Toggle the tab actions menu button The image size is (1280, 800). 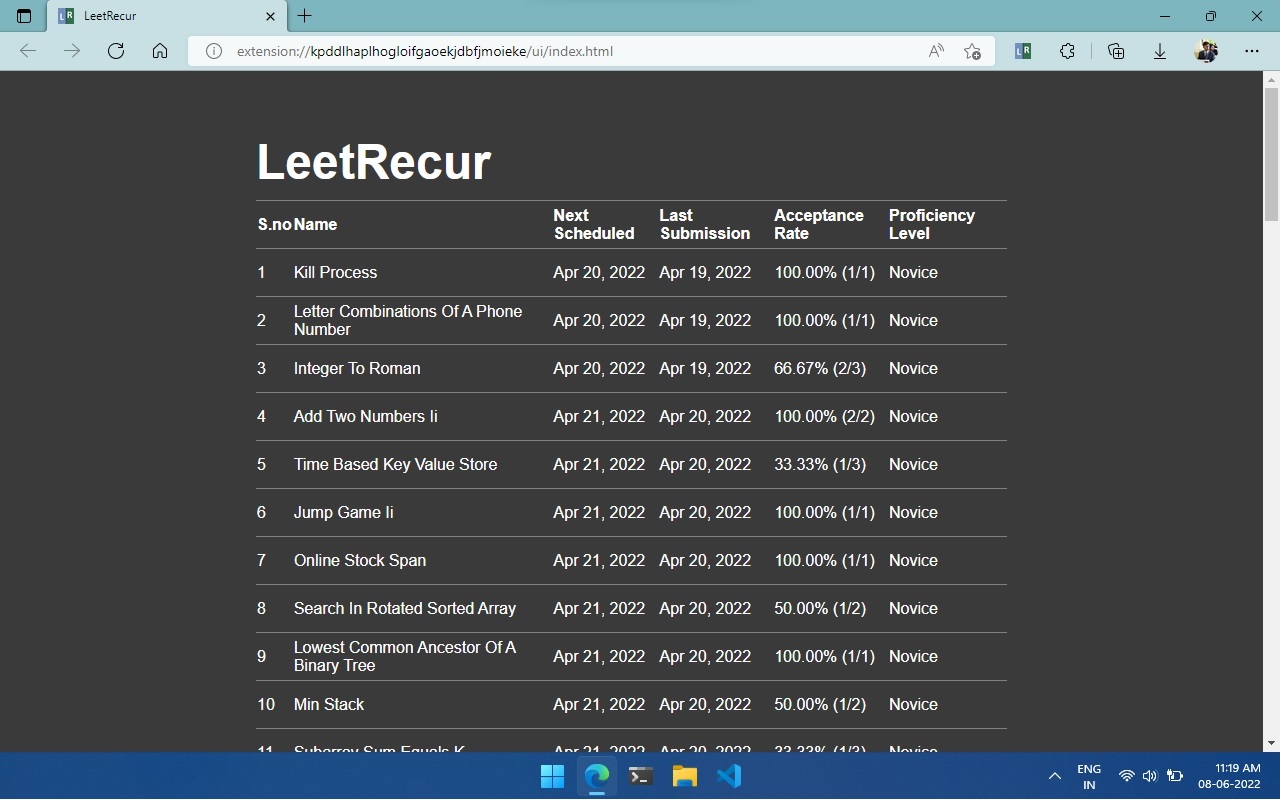23,15
